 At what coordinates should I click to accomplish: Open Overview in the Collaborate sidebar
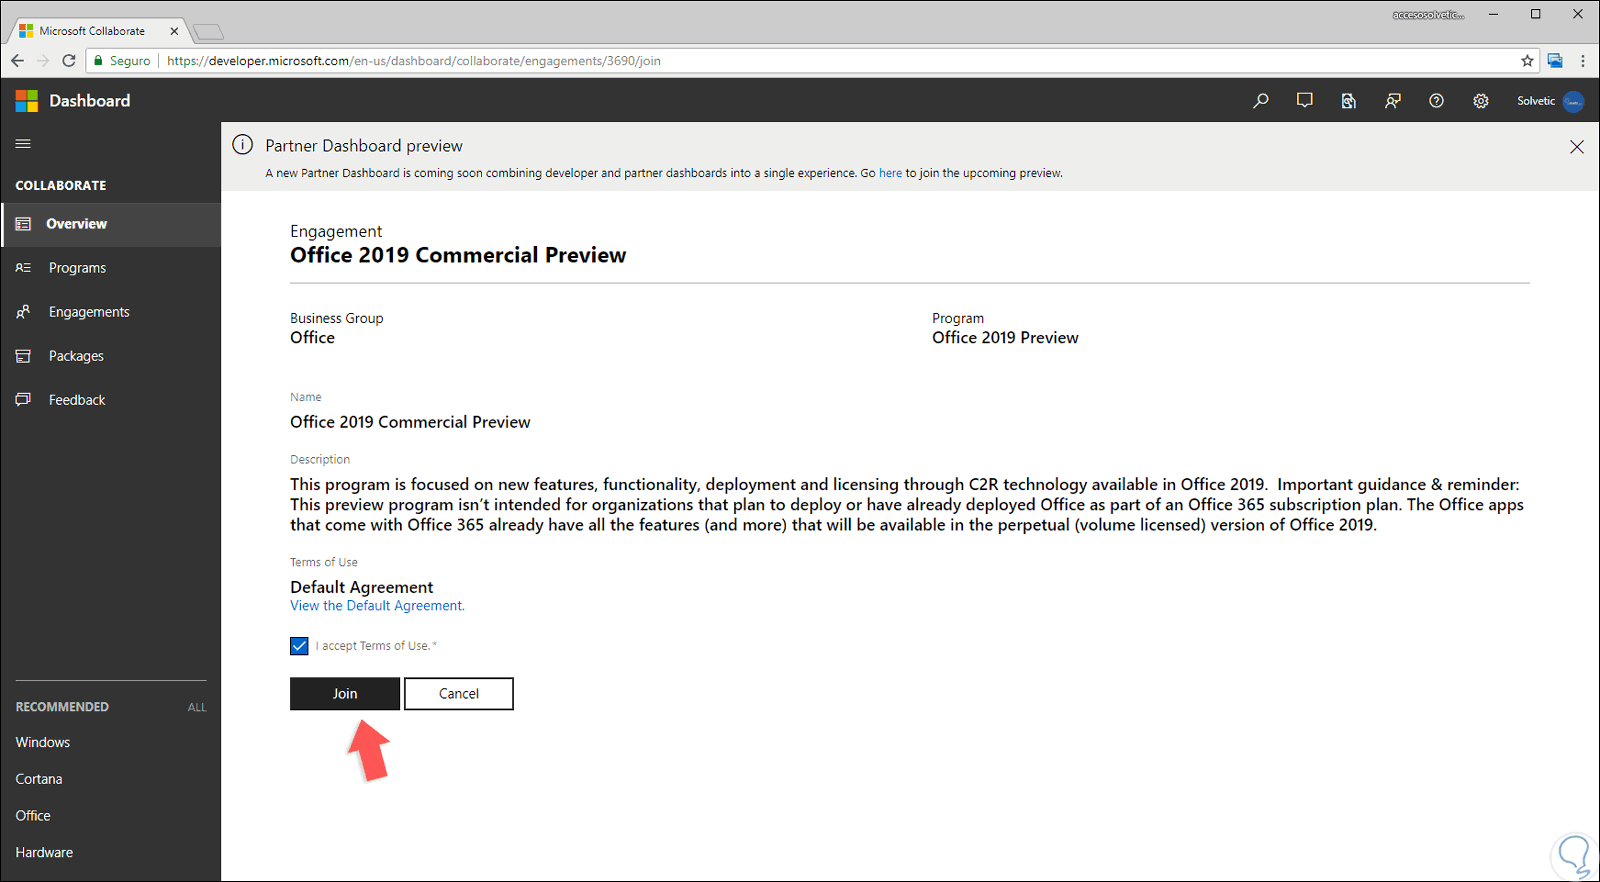[x=110, y=224]
